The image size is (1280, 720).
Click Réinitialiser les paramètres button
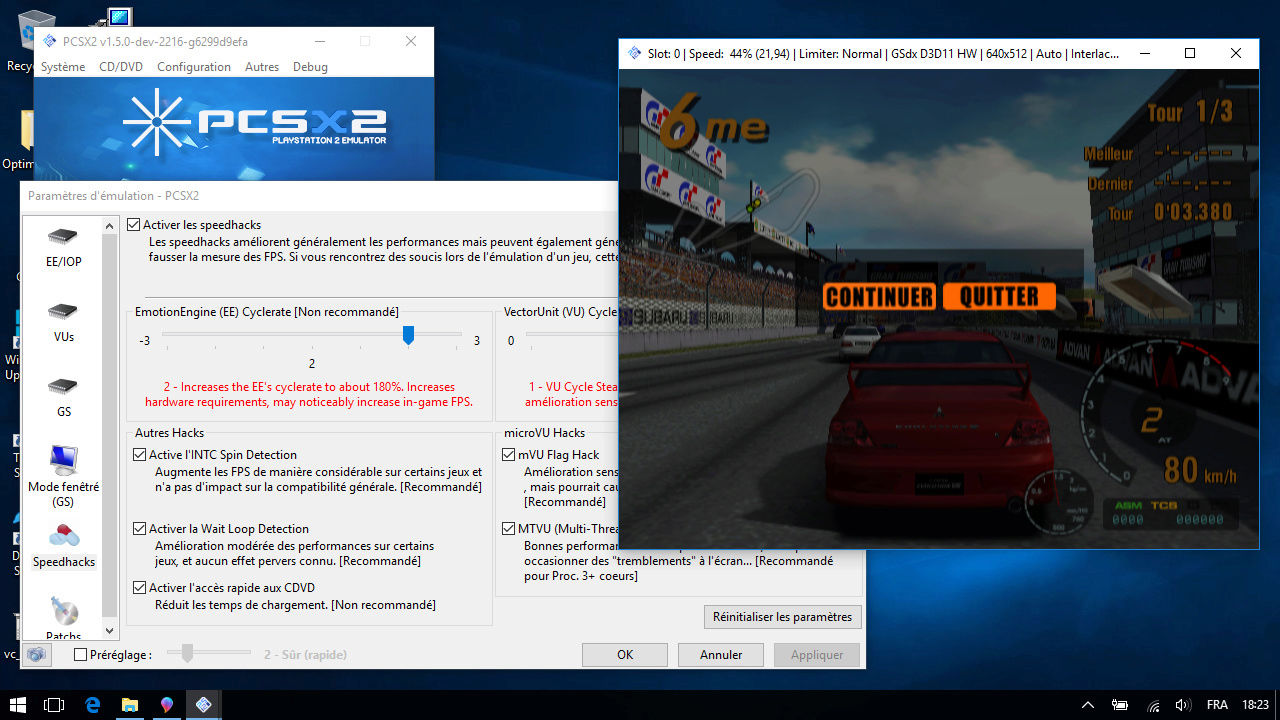(x=782, y=617)
